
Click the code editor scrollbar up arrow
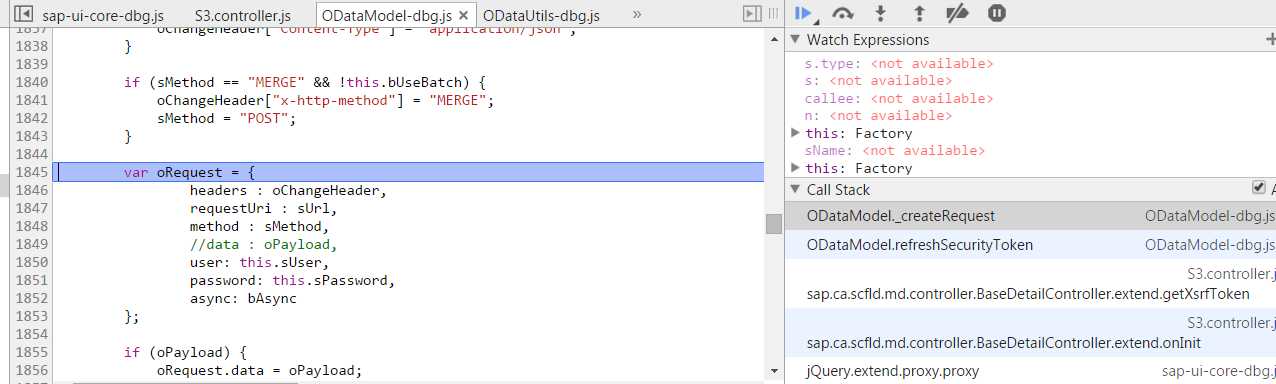point(773,38)
